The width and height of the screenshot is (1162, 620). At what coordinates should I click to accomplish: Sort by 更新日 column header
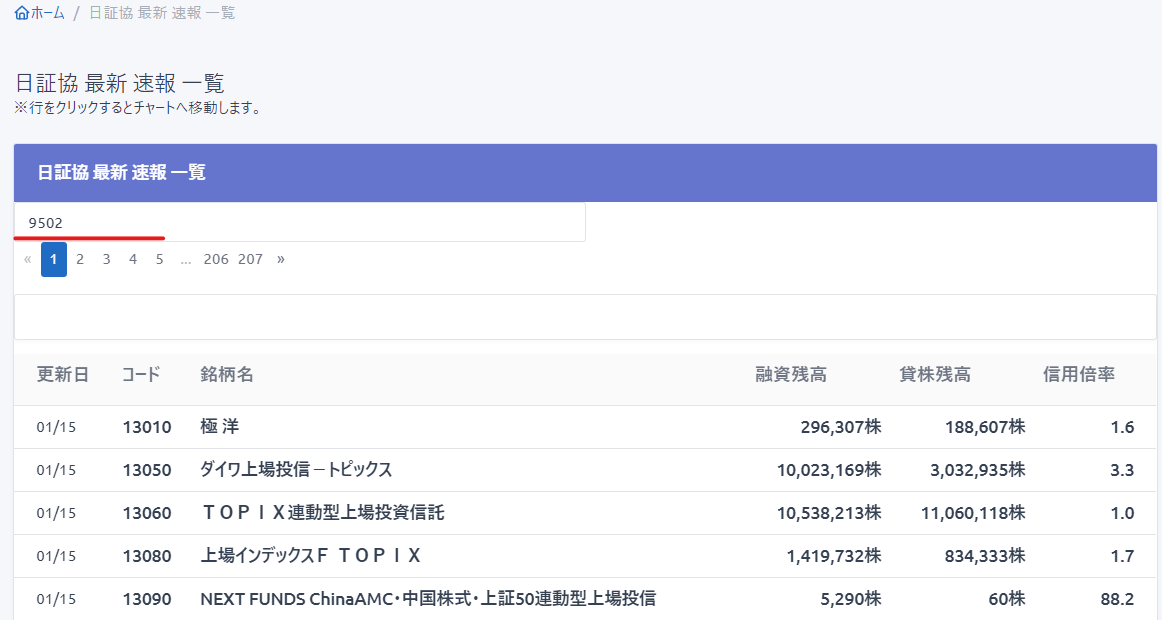pos(63,375)
